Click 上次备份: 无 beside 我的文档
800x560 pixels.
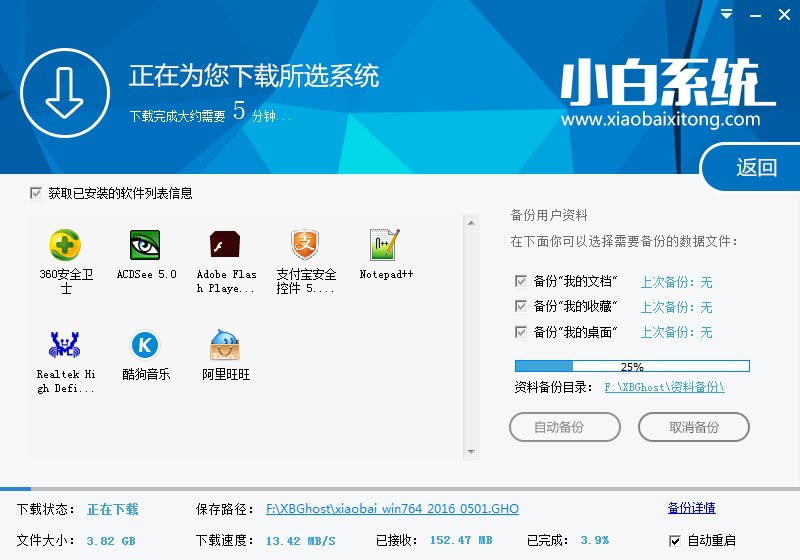pyautogui.click(x=676, y=282)
